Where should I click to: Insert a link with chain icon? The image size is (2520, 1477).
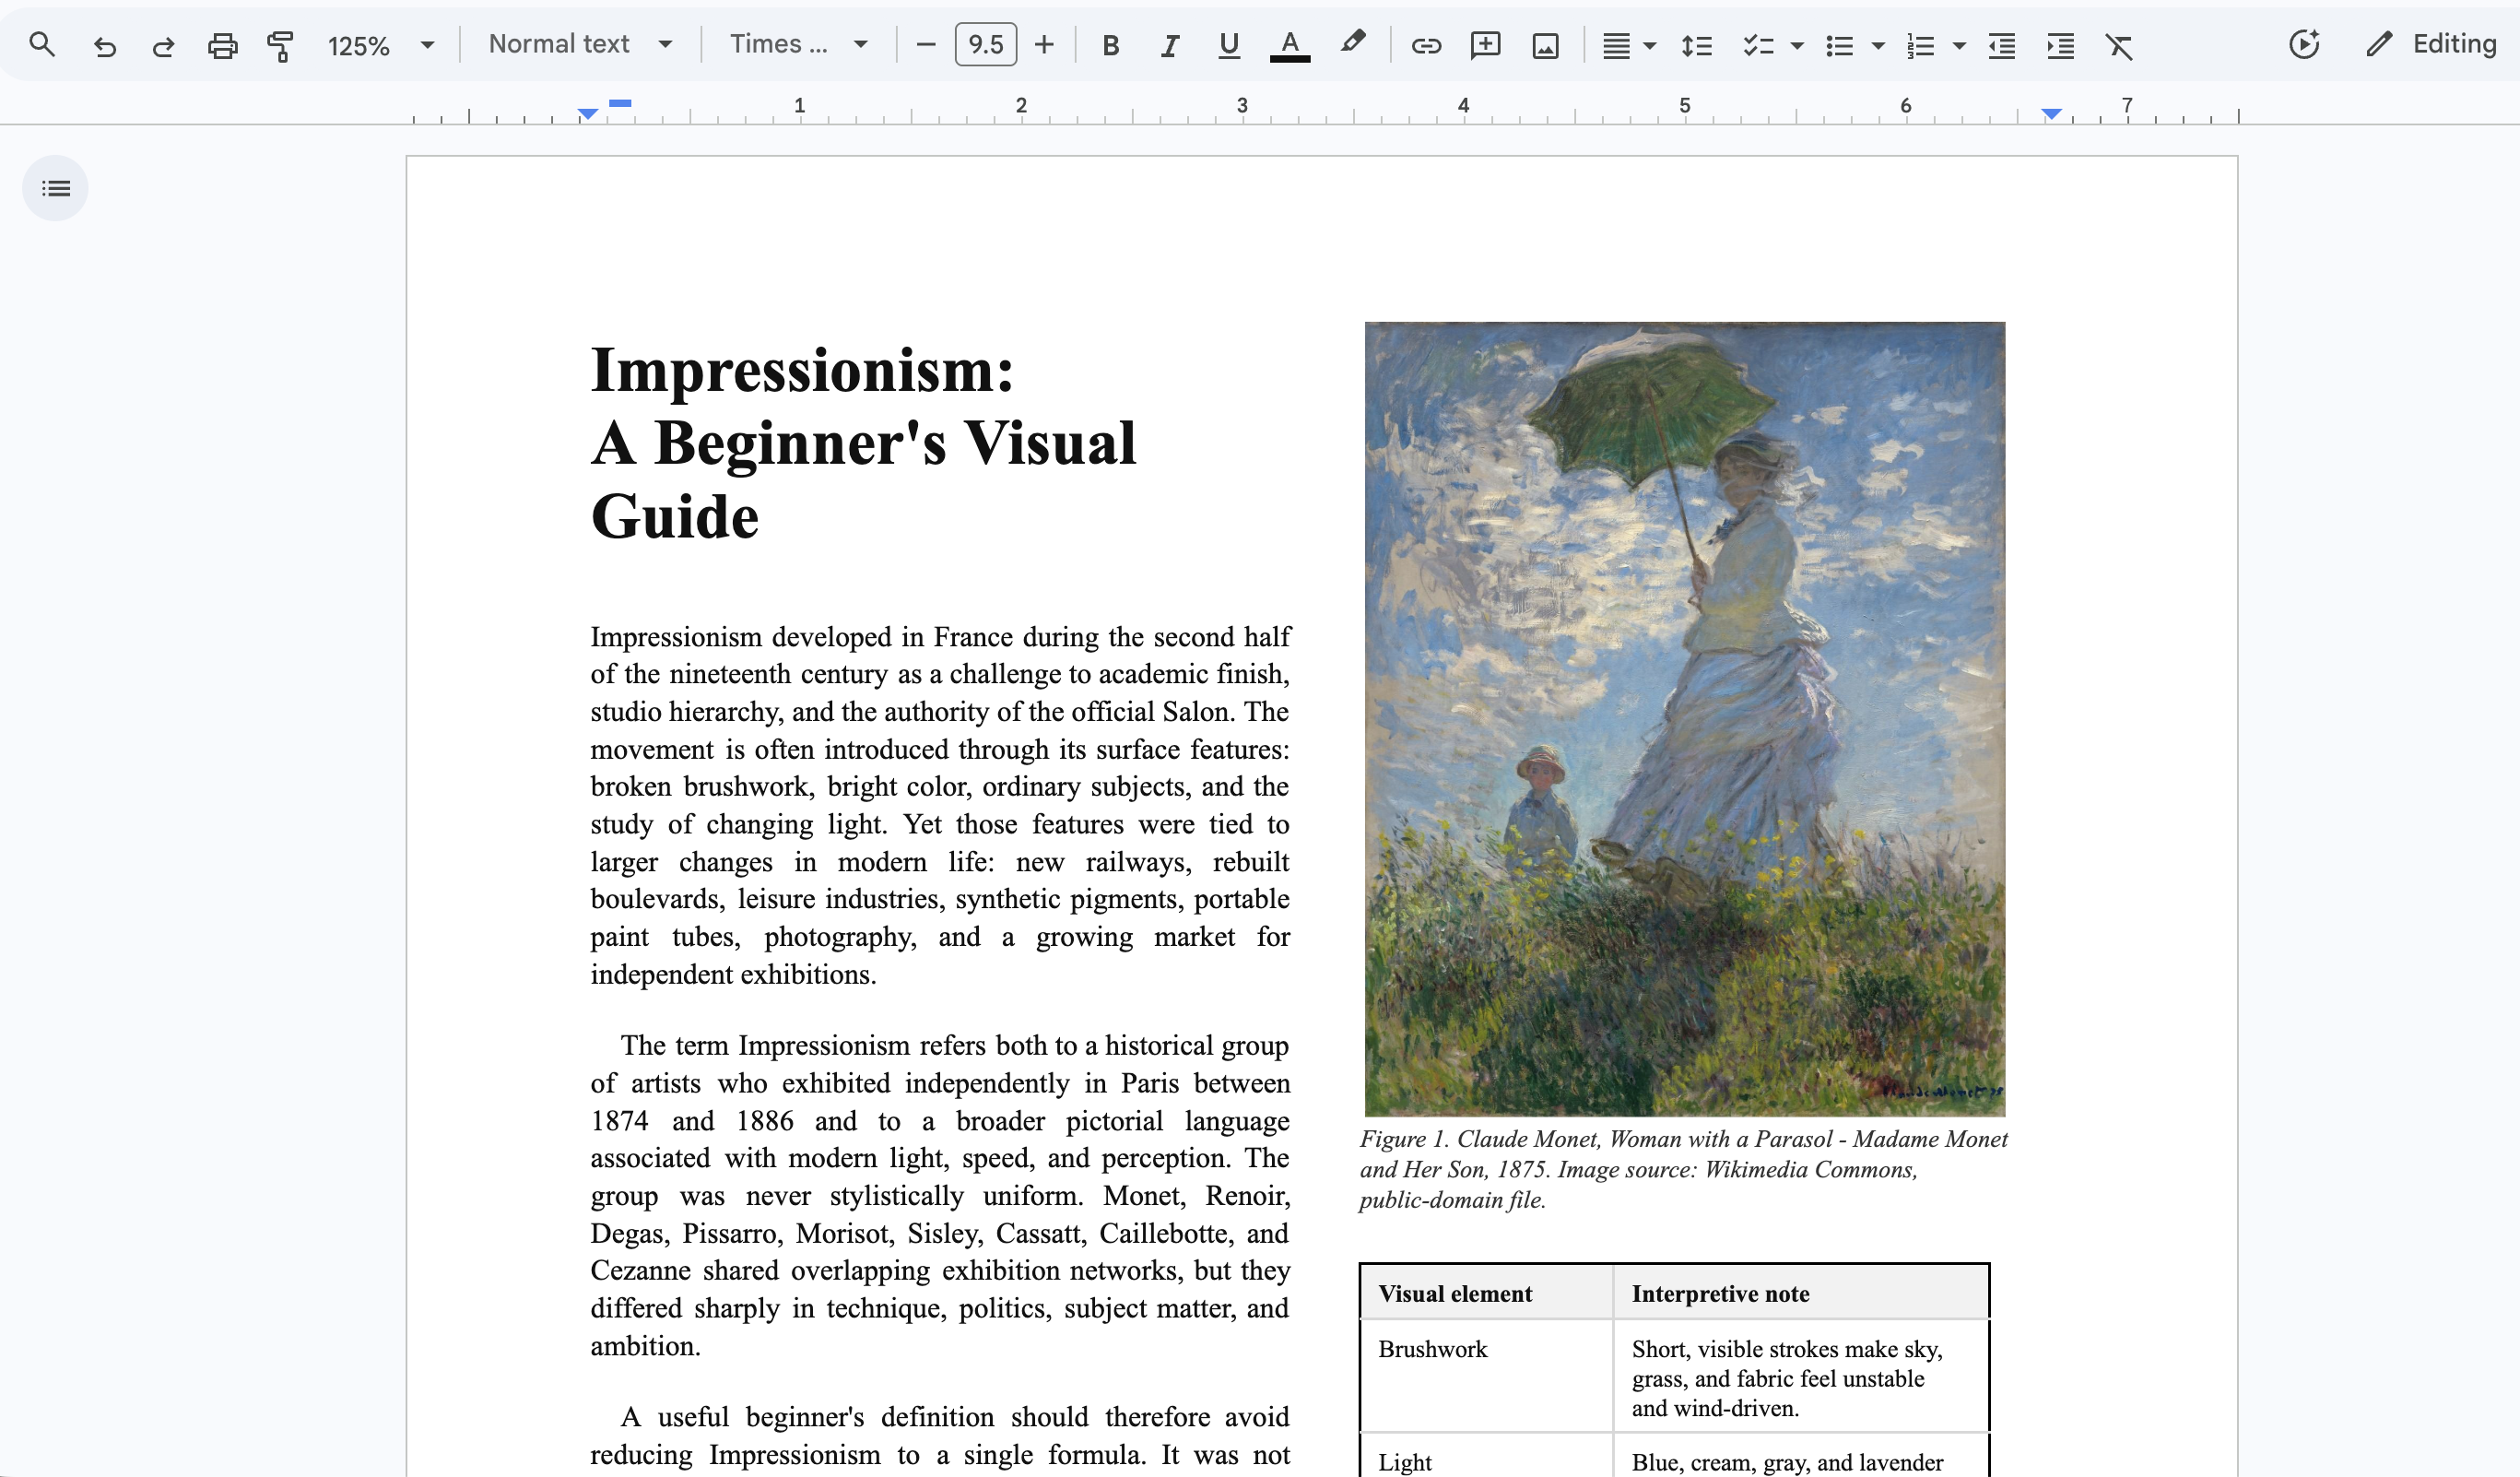tap(1426, 45)
